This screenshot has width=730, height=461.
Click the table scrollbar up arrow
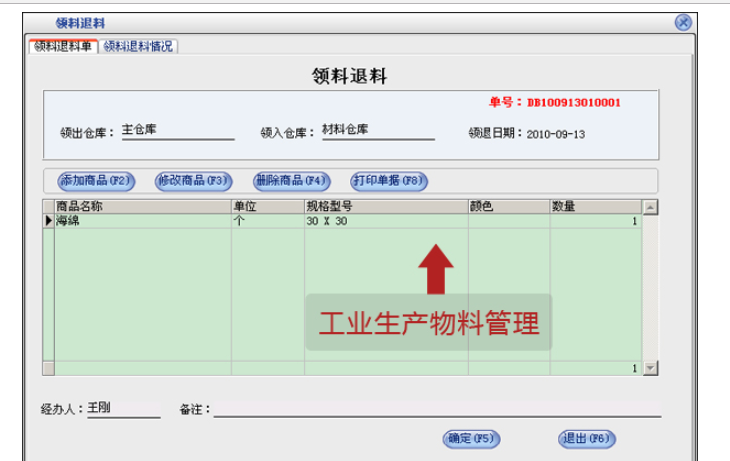650,207
